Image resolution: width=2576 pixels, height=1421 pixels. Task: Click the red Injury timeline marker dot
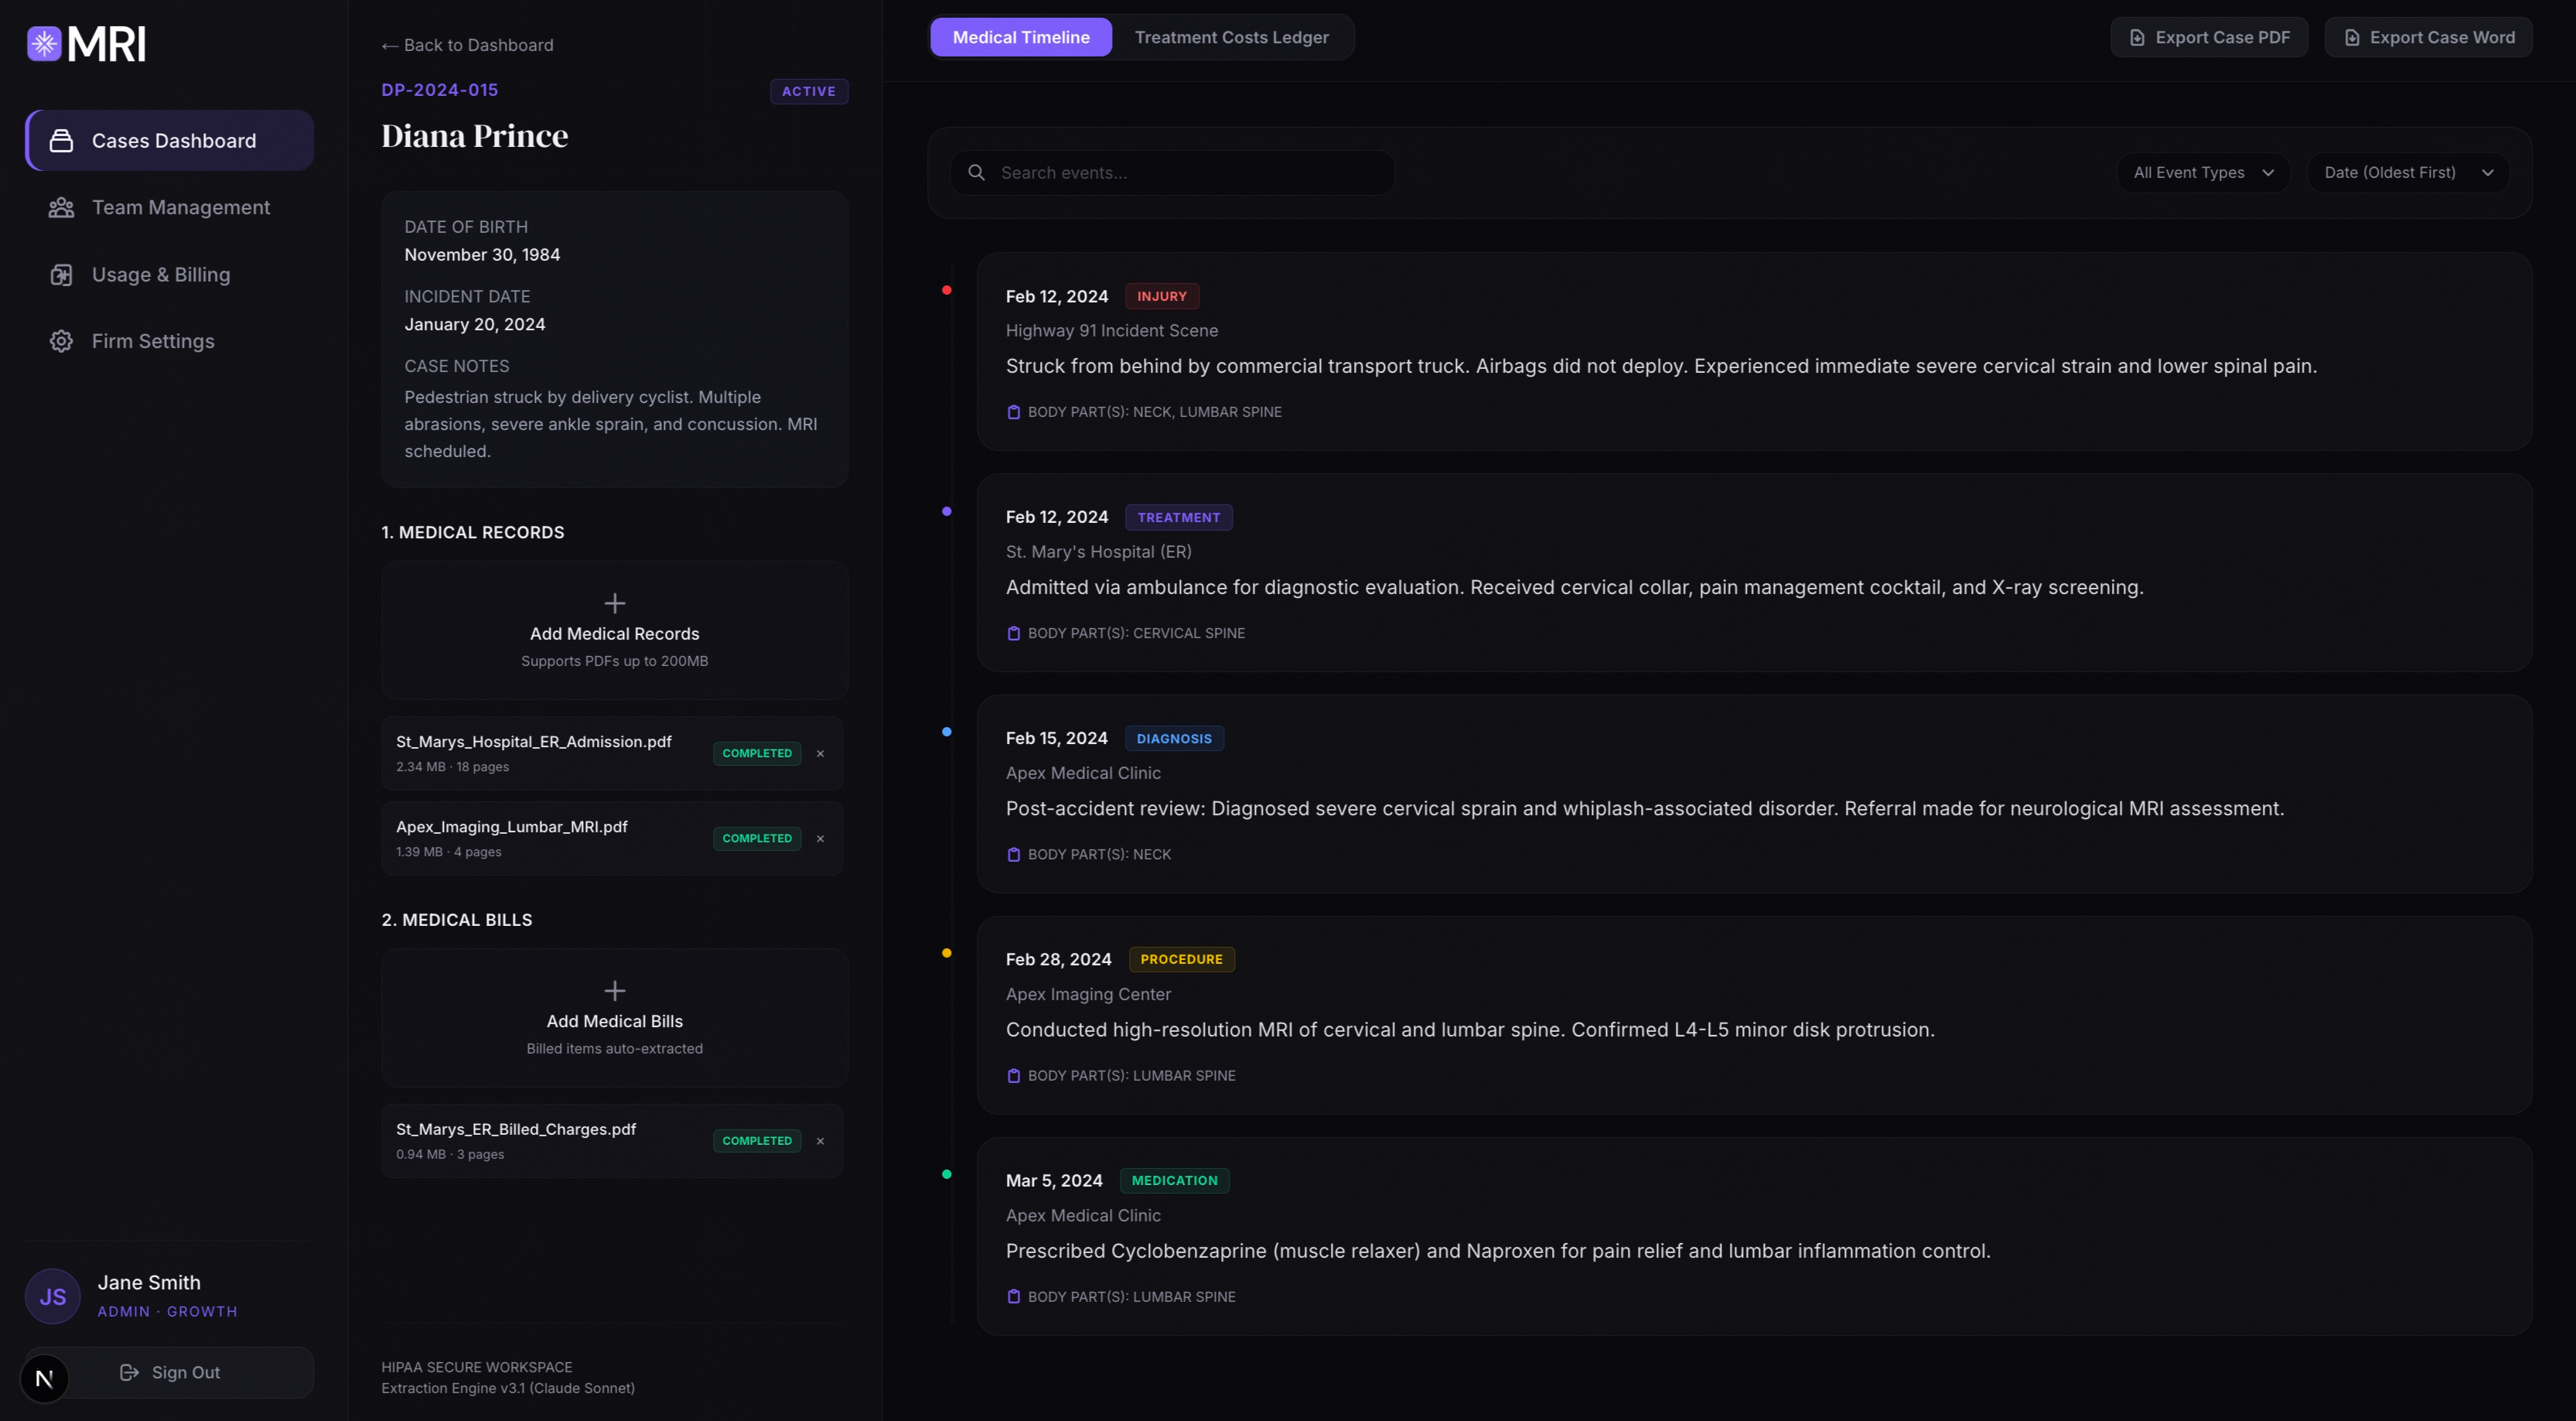tap(946, 290)
